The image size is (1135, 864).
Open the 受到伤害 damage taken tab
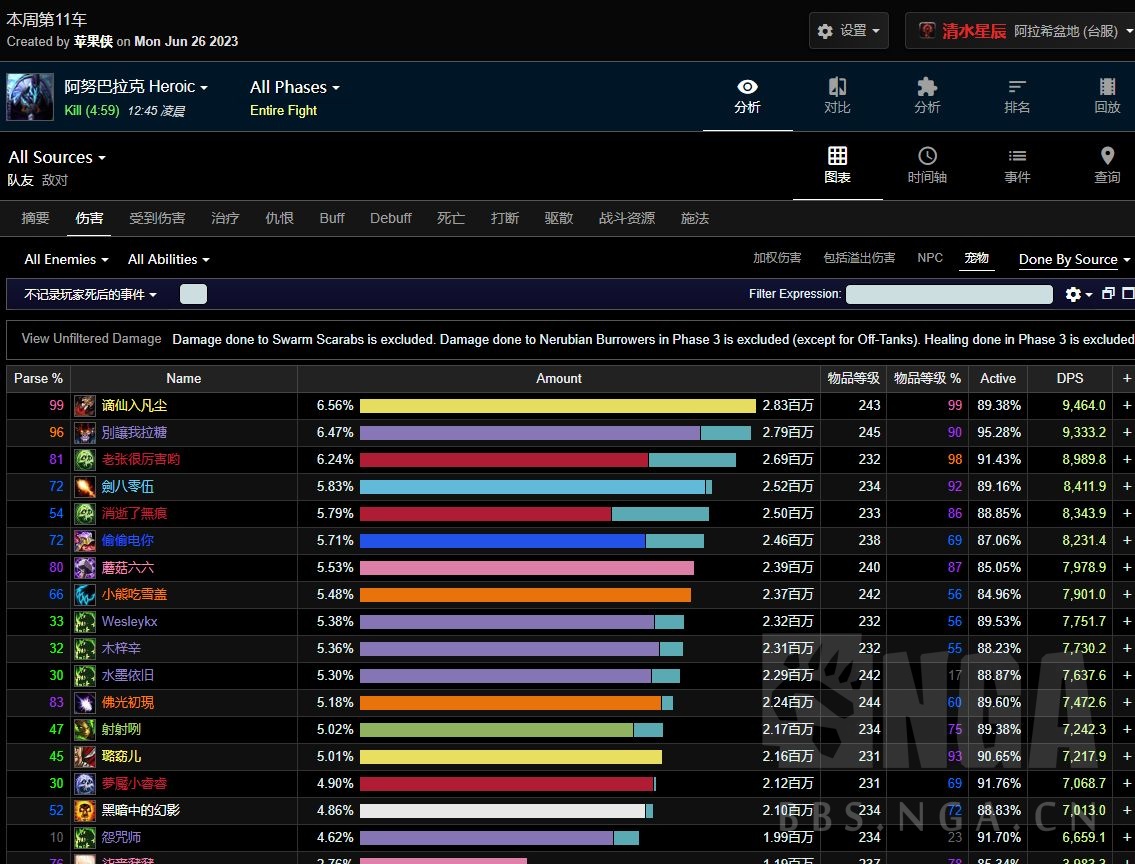157,218
